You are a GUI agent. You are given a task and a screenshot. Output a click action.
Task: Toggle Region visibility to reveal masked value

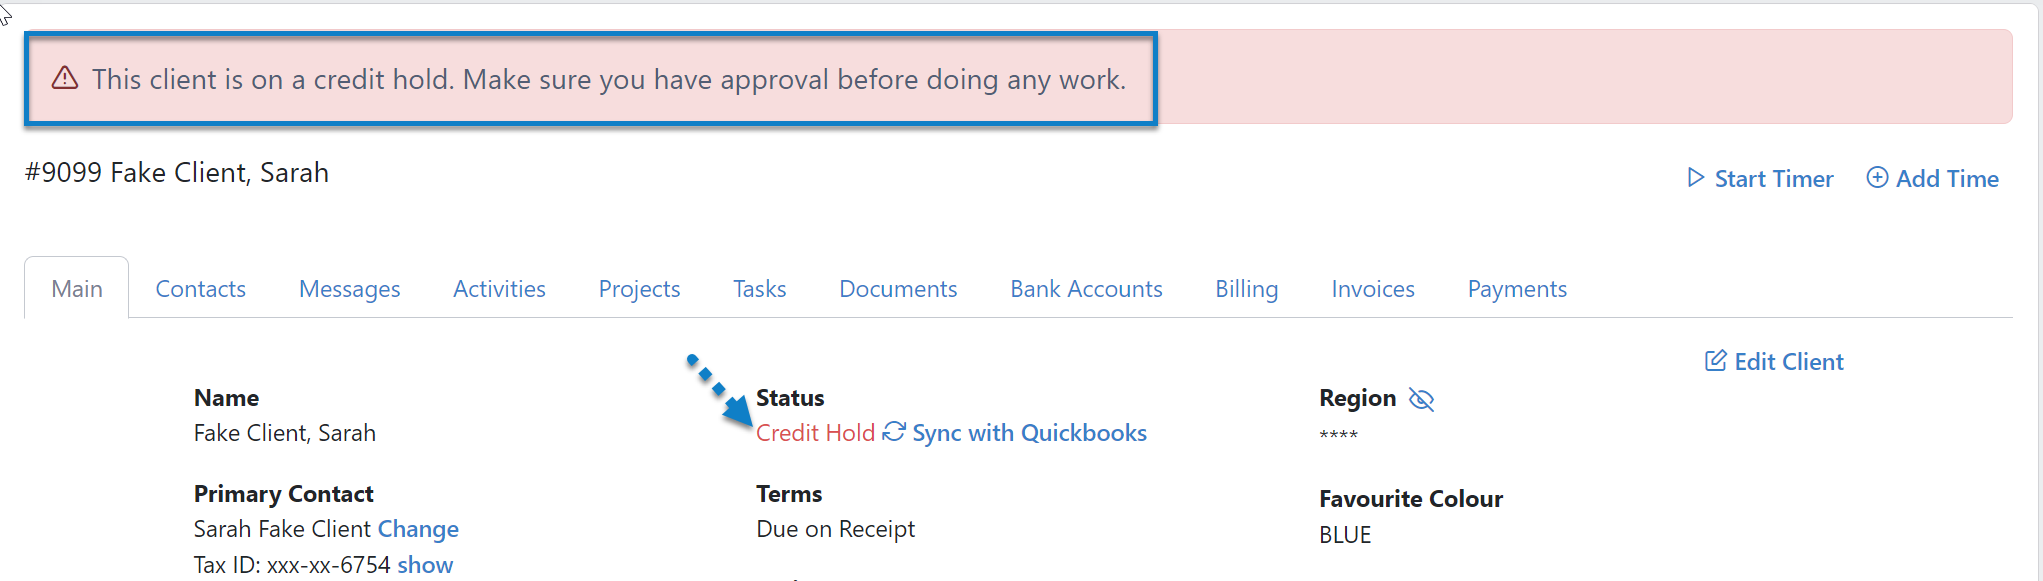1422,398
